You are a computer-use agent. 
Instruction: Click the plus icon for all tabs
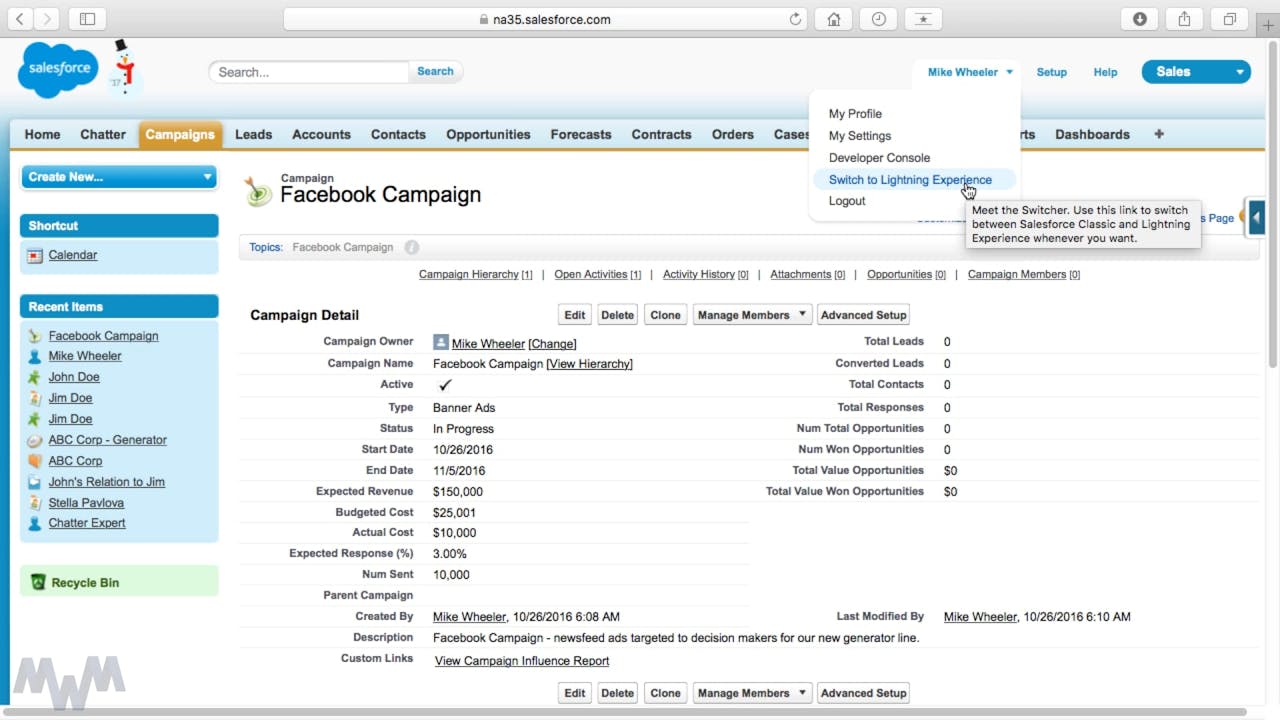1159,134
